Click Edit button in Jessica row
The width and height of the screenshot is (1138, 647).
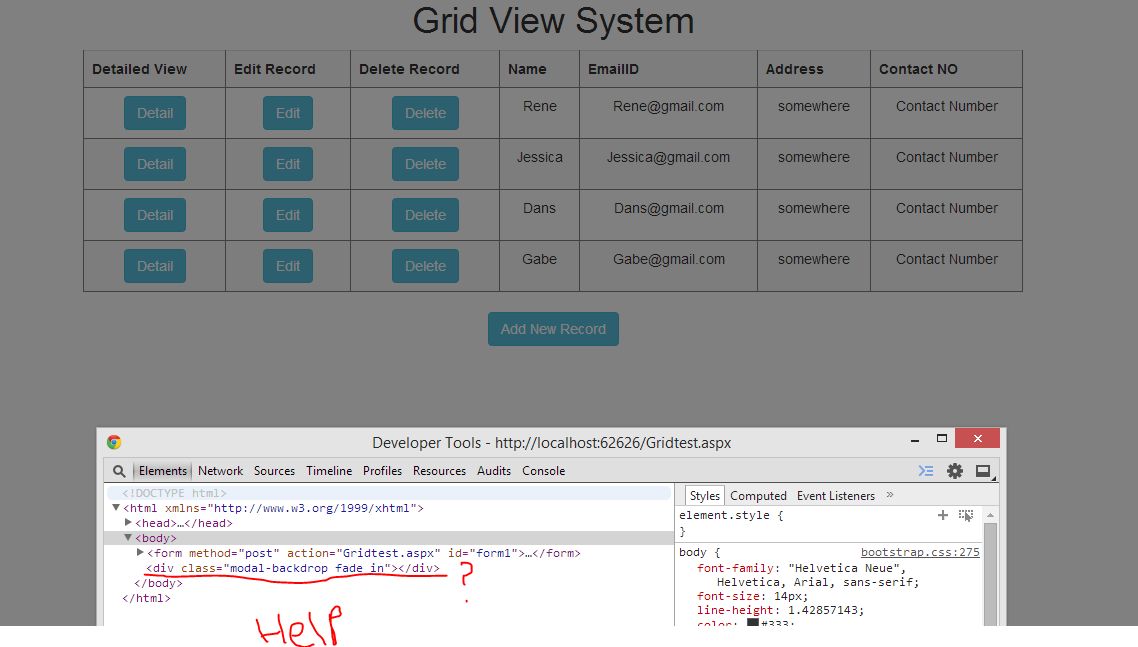(x=287, y=164)
